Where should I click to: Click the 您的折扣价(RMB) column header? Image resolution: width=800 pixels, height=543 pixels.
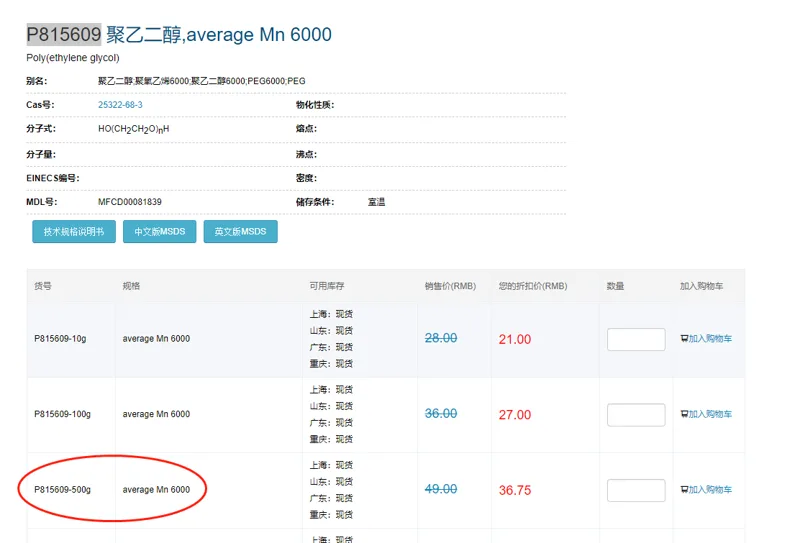click(x=533, y=286)
